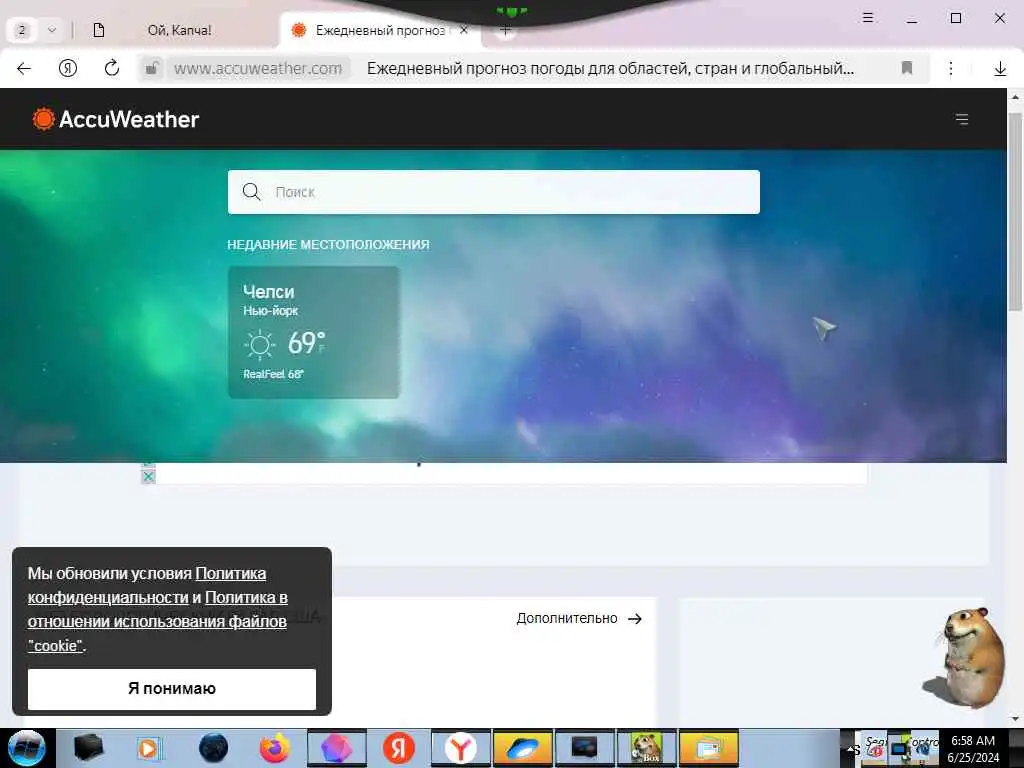Click the www.accuweather.com address field

pos(258,68)
